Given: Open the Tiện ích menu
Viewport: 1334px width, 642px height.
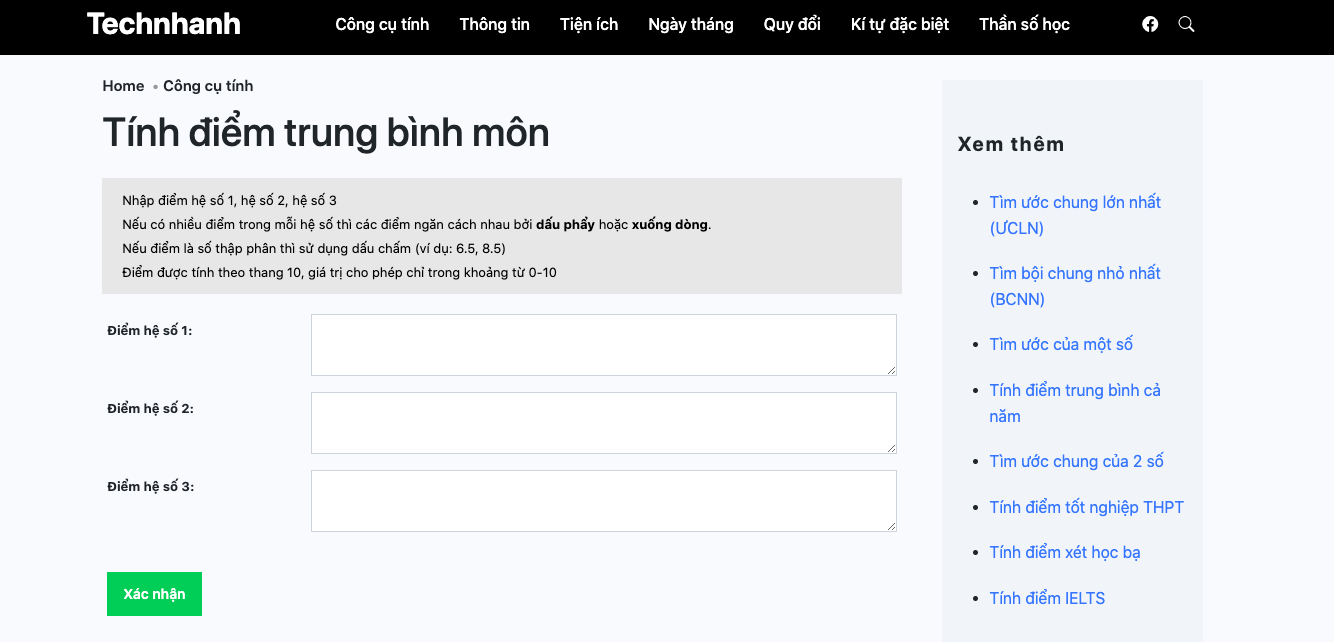Looking at the screenshot, I should pyautogui.click(x=589, y=24).
